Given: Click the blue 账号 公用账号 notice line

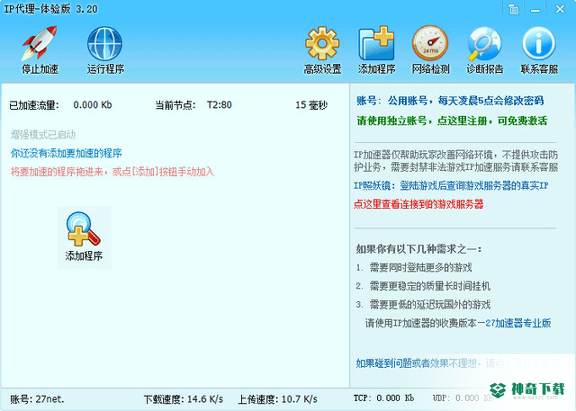Looking at the screenshot, I should click(x=450, y=100).
